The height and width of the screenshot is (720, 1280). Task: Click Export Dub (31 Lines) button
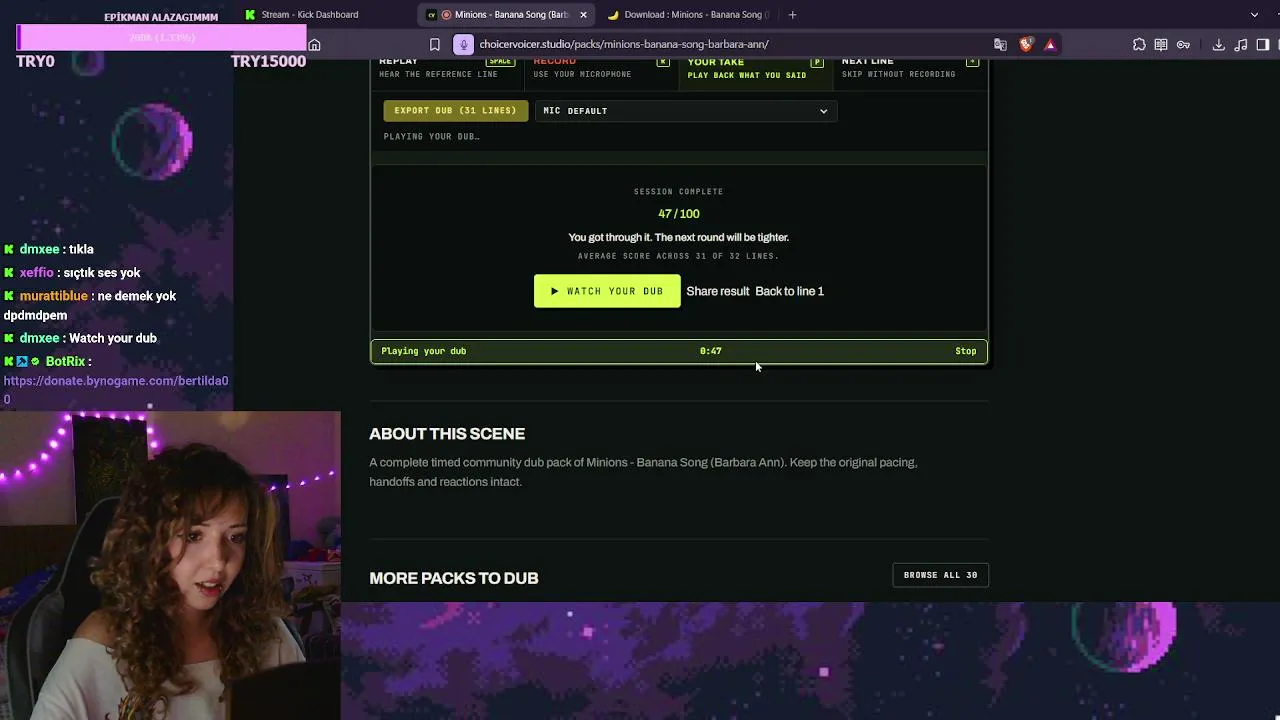455,111
